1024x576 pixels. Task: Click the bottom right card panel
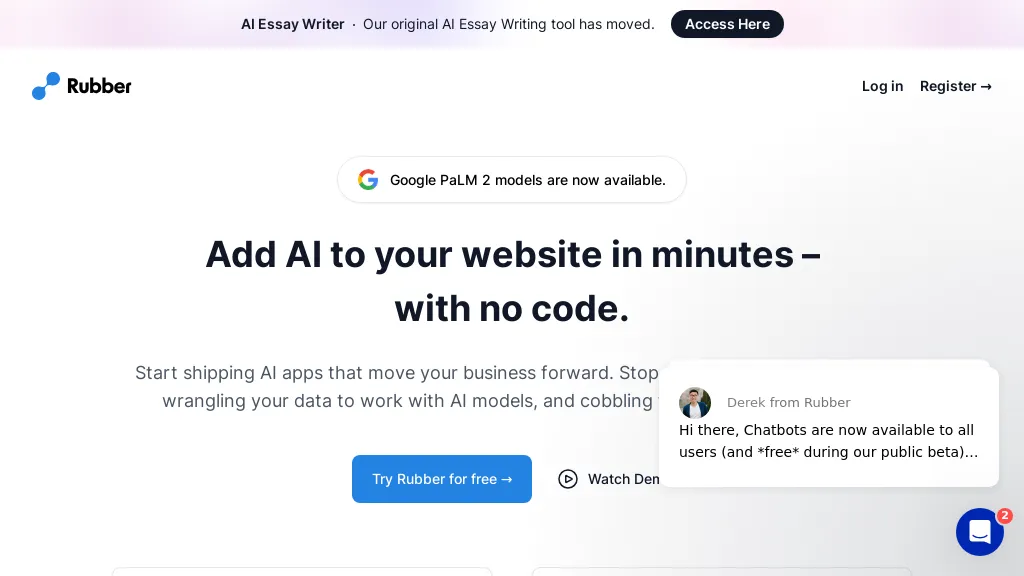721,571
